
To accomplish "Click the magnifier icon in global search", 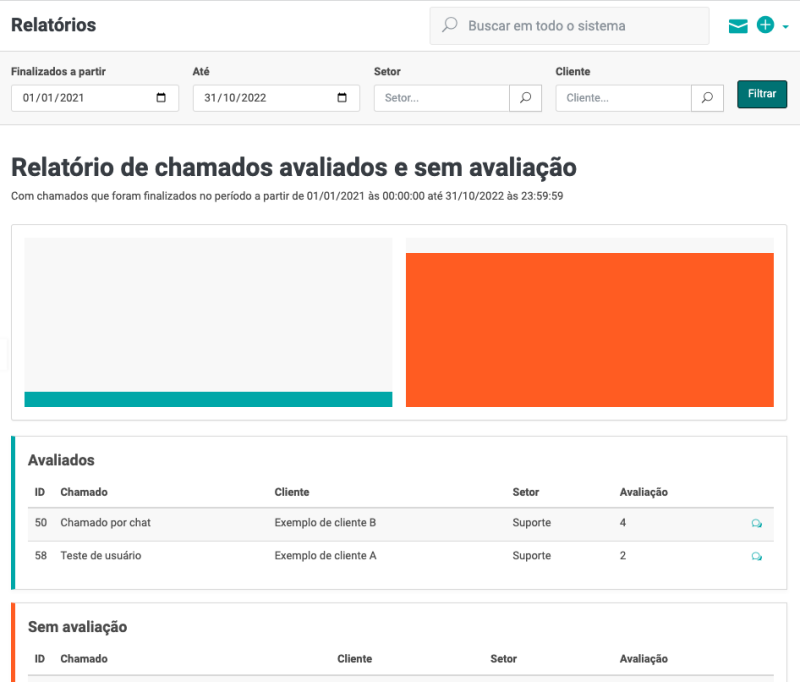I will point(450,25).
